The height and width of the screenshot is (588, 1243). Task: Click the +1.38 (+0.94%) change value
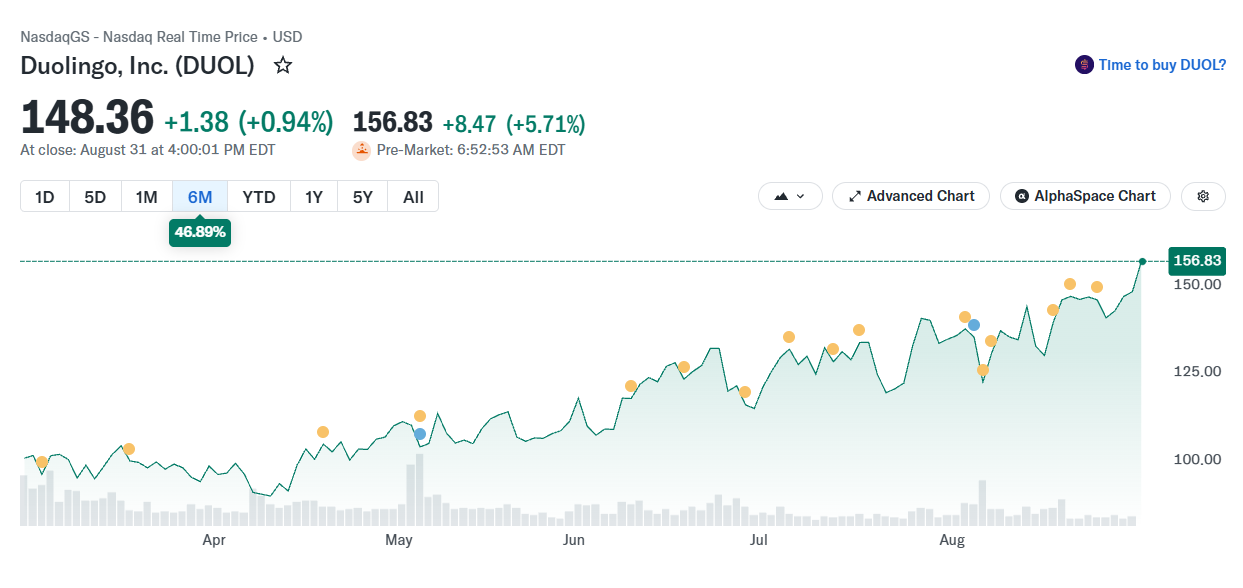pyautogui.click(x=249, y=122)
